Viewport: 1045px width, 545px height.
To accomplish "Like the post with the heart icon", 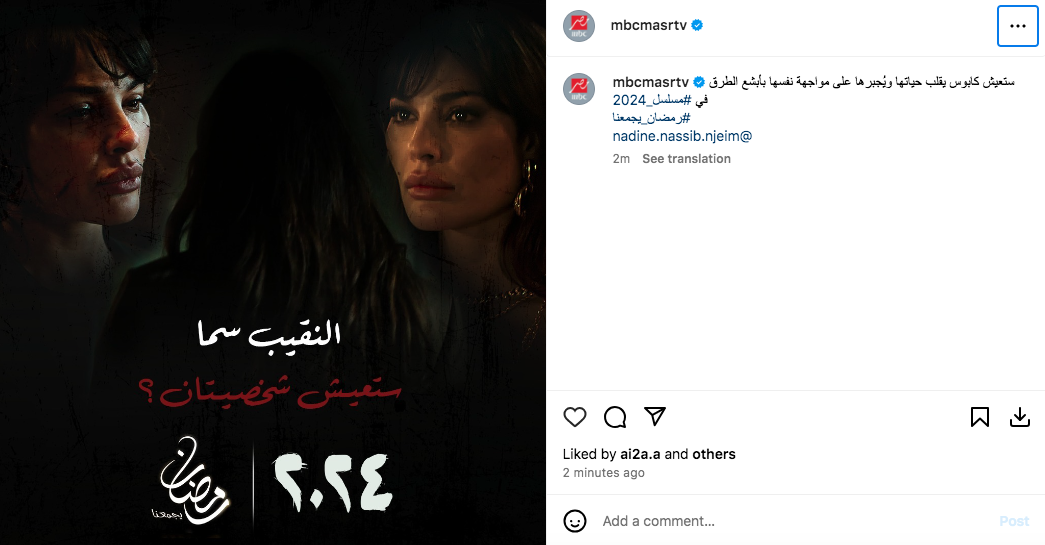I will coord(574,417).
